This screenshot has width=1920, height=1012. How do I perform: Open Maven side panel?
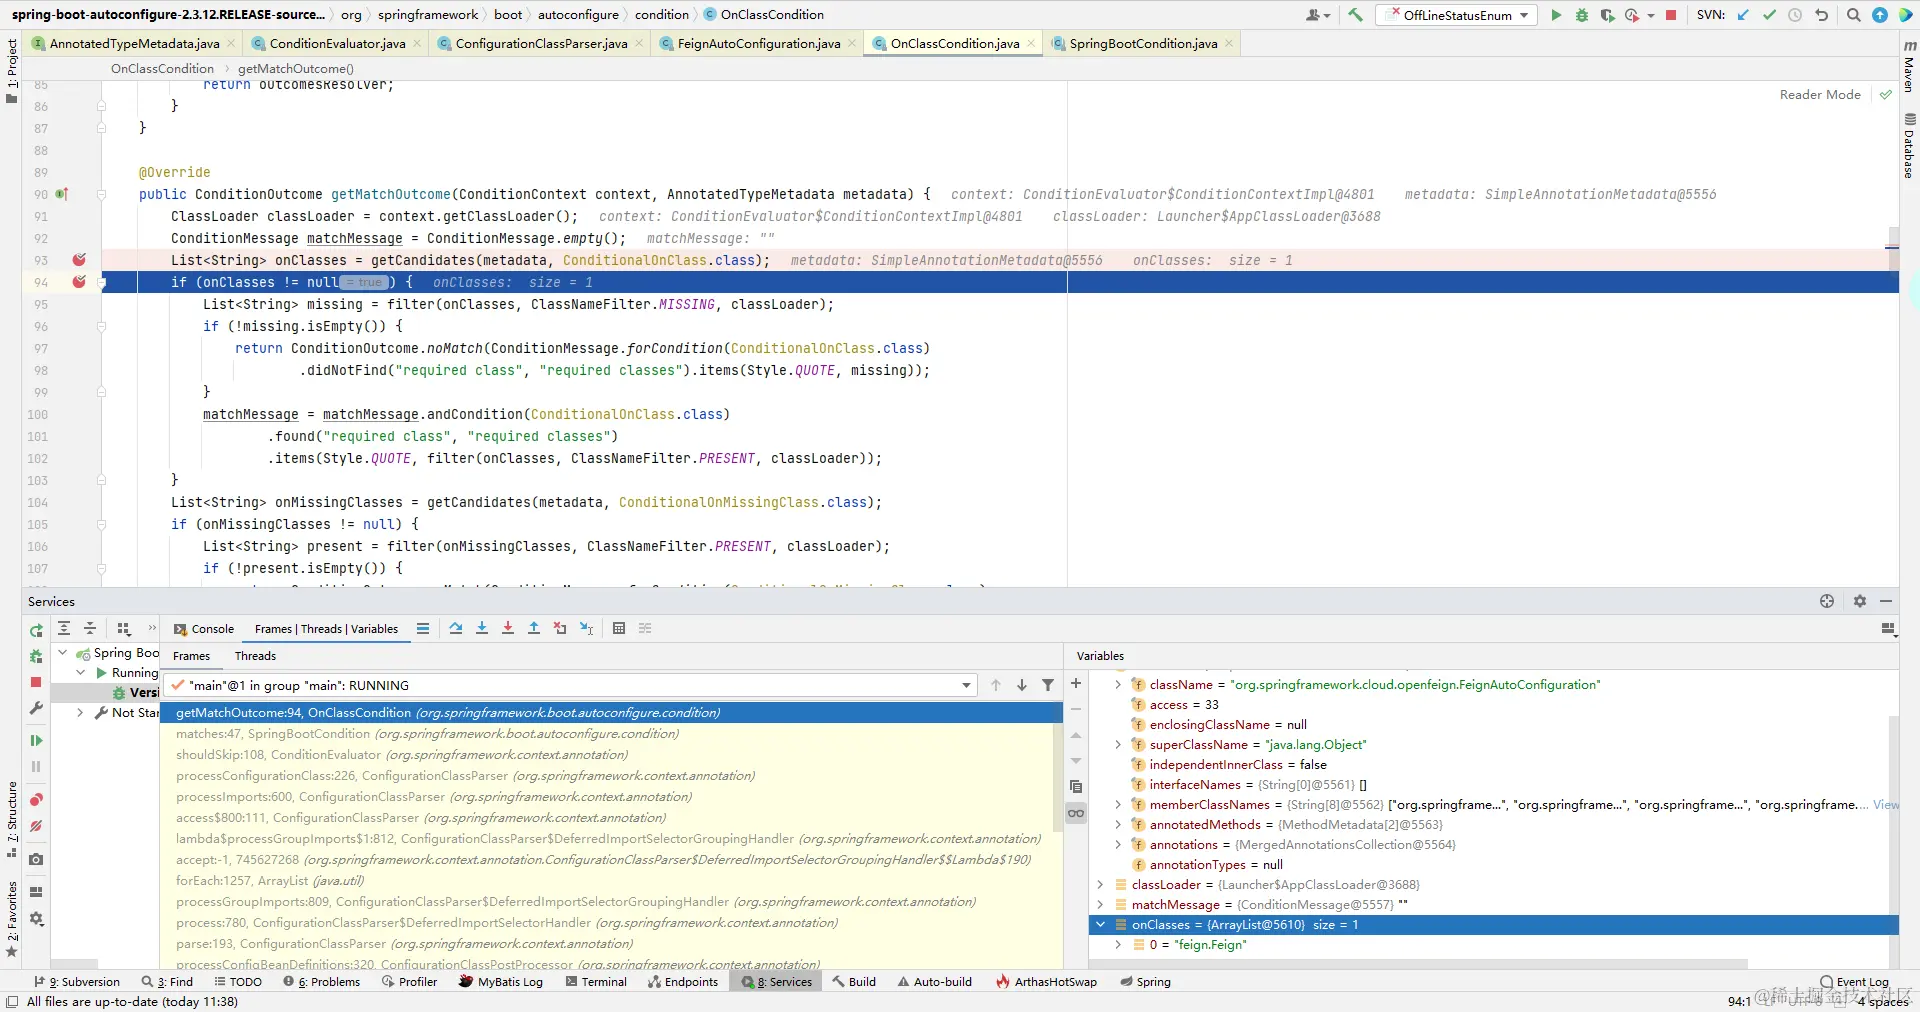pos(1909,68)
